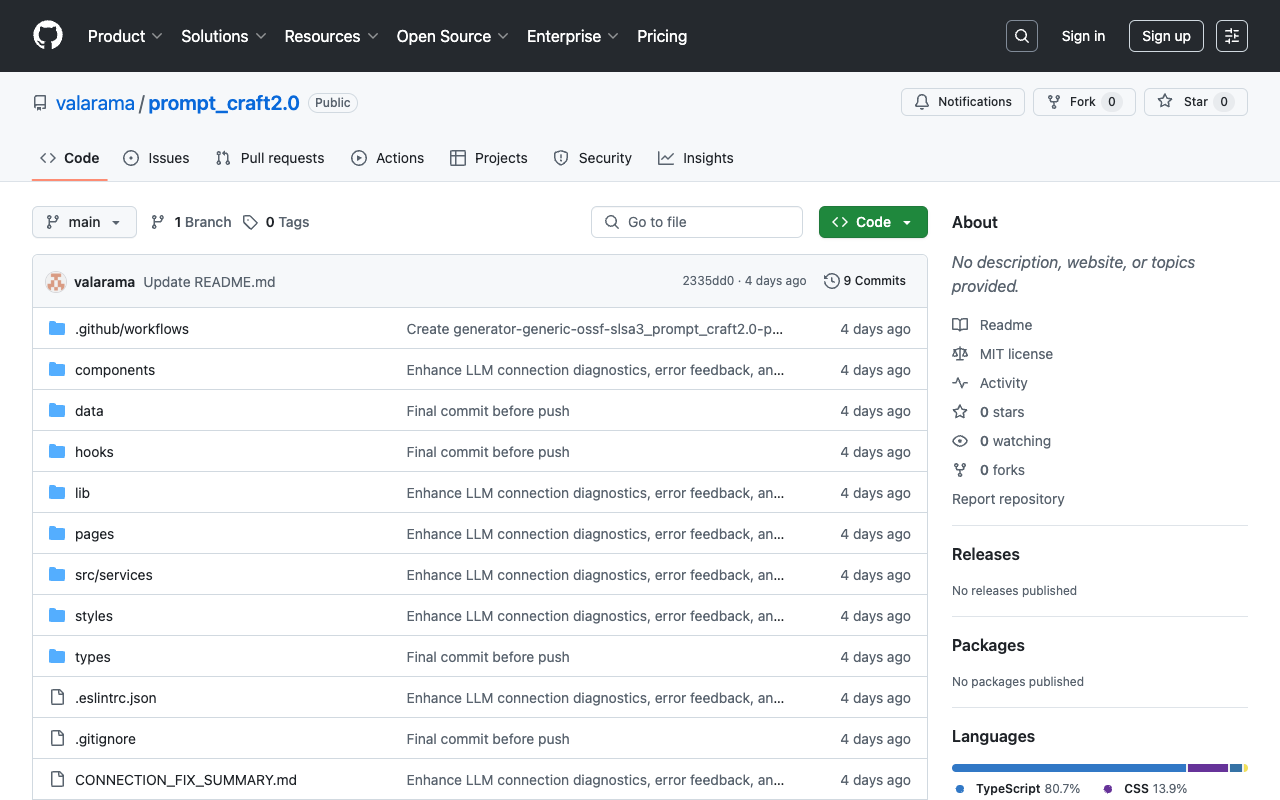
Task: Click the styles folder icon
Action: click(57, 616)
